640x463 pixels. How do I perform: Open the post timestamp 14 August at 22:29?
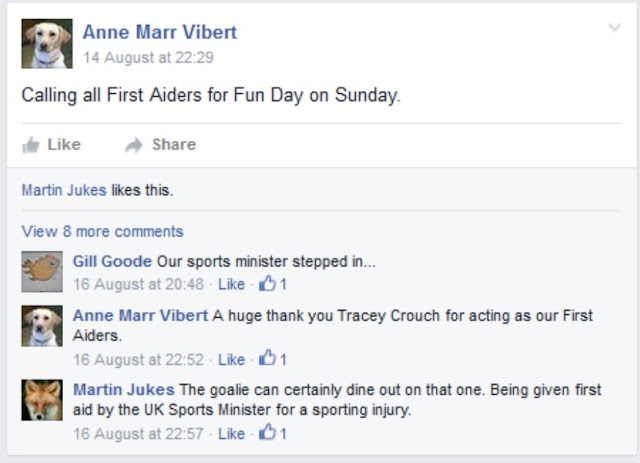tap(149, 58)
